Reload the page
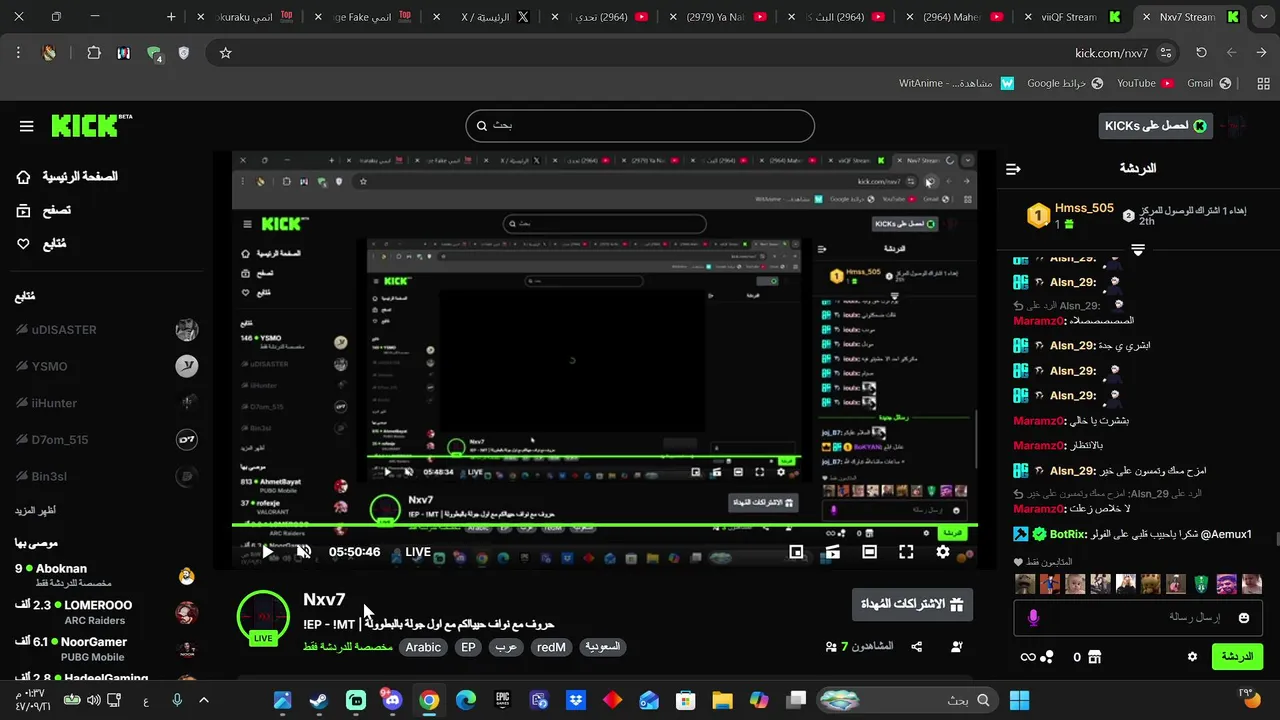 [x=1201, y=53]
